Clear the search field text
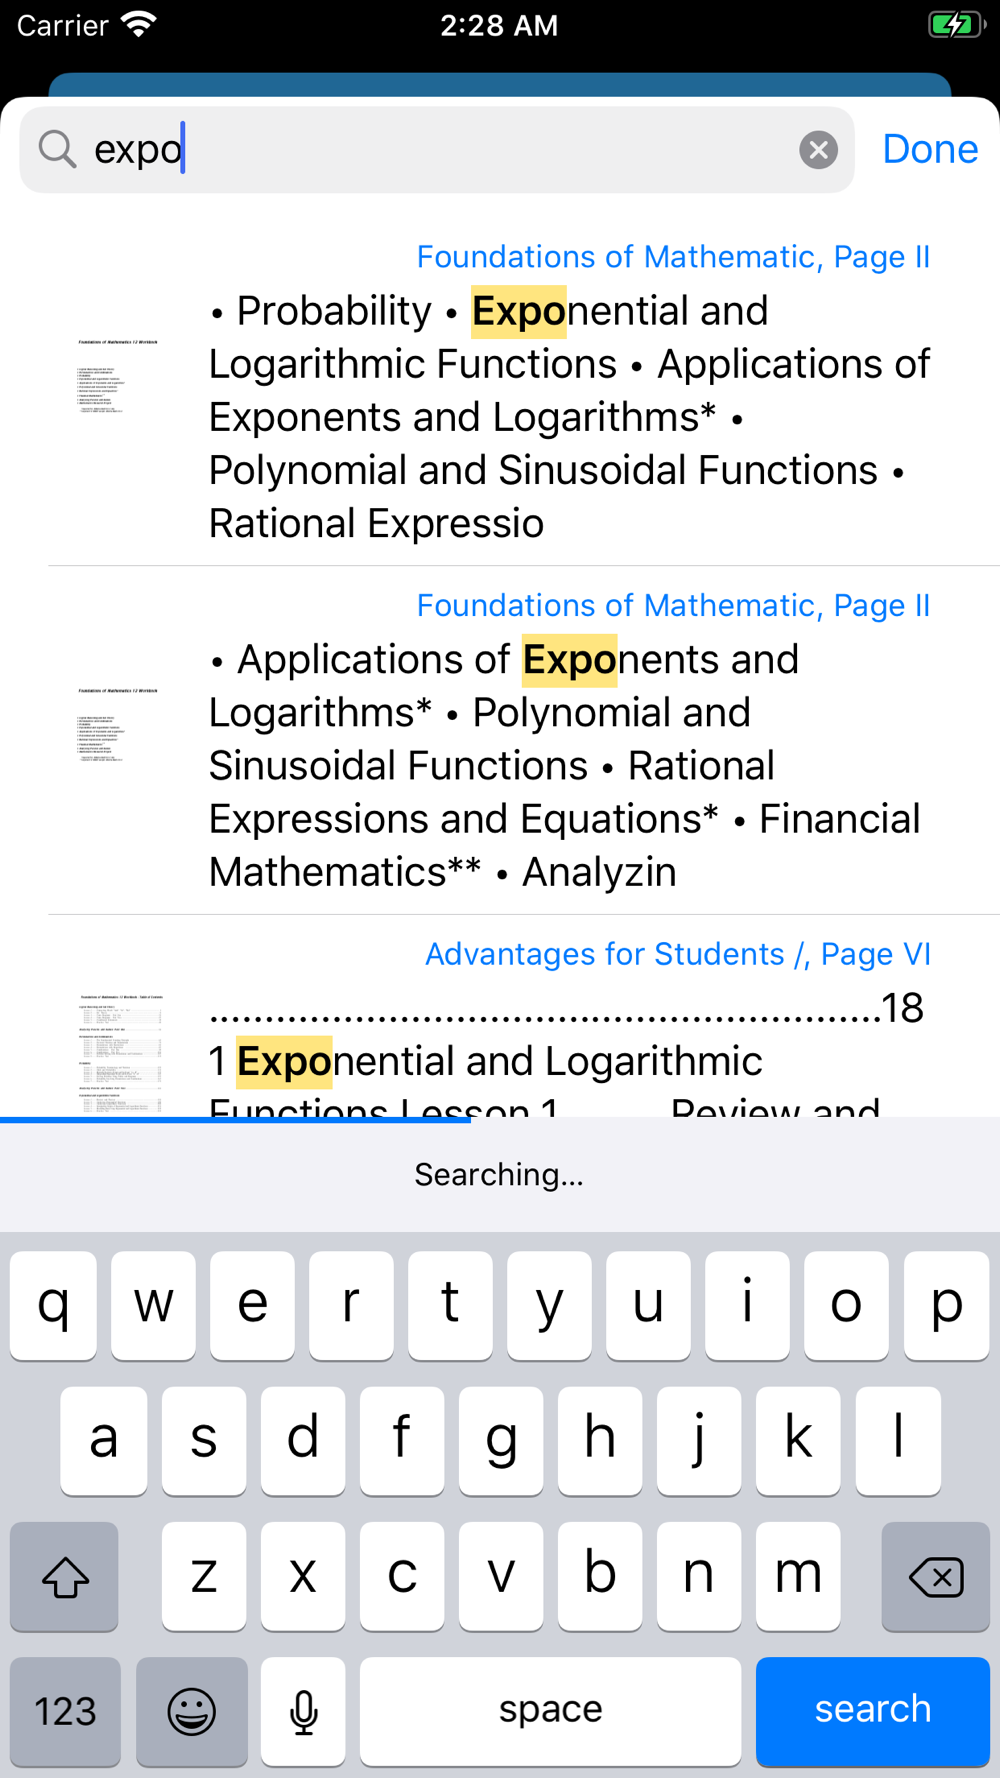1000x1778 pixels. pyautogui.click(x=818, y=150)
